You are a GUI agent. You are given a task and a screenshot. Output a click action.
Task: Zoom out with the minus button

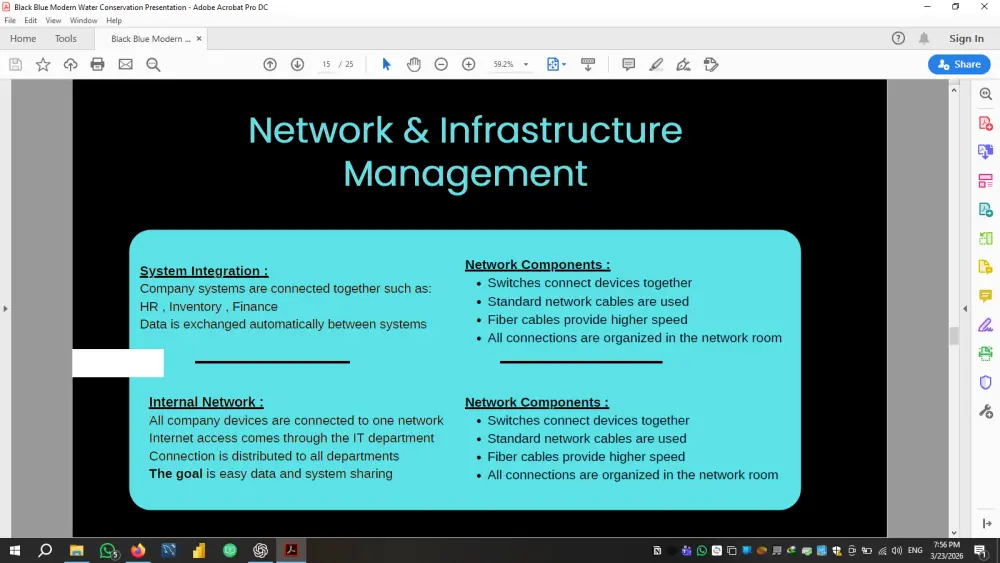point(441,64)
